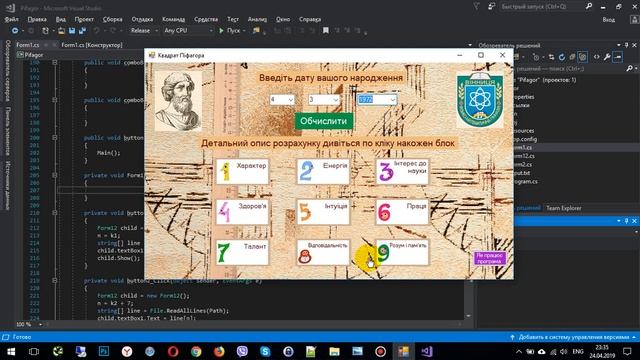Open the Проект menu

tap(84, 19)
